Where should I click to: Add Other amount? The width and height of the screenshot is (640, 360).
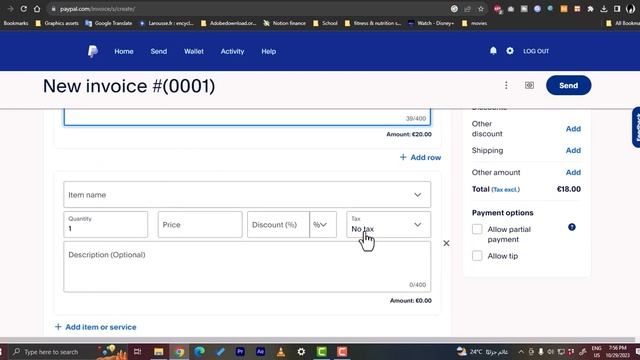573,172
